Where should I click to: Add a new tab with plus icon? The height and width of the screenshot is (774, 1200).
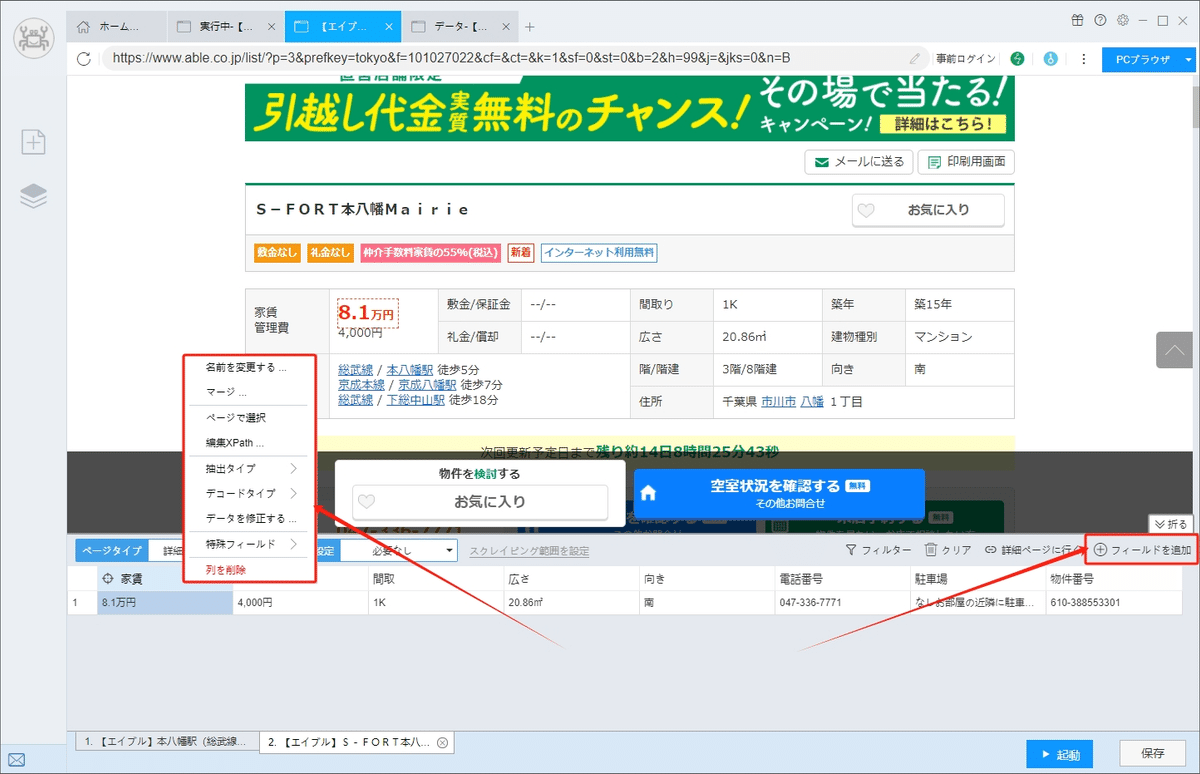[x=530, y=27]
